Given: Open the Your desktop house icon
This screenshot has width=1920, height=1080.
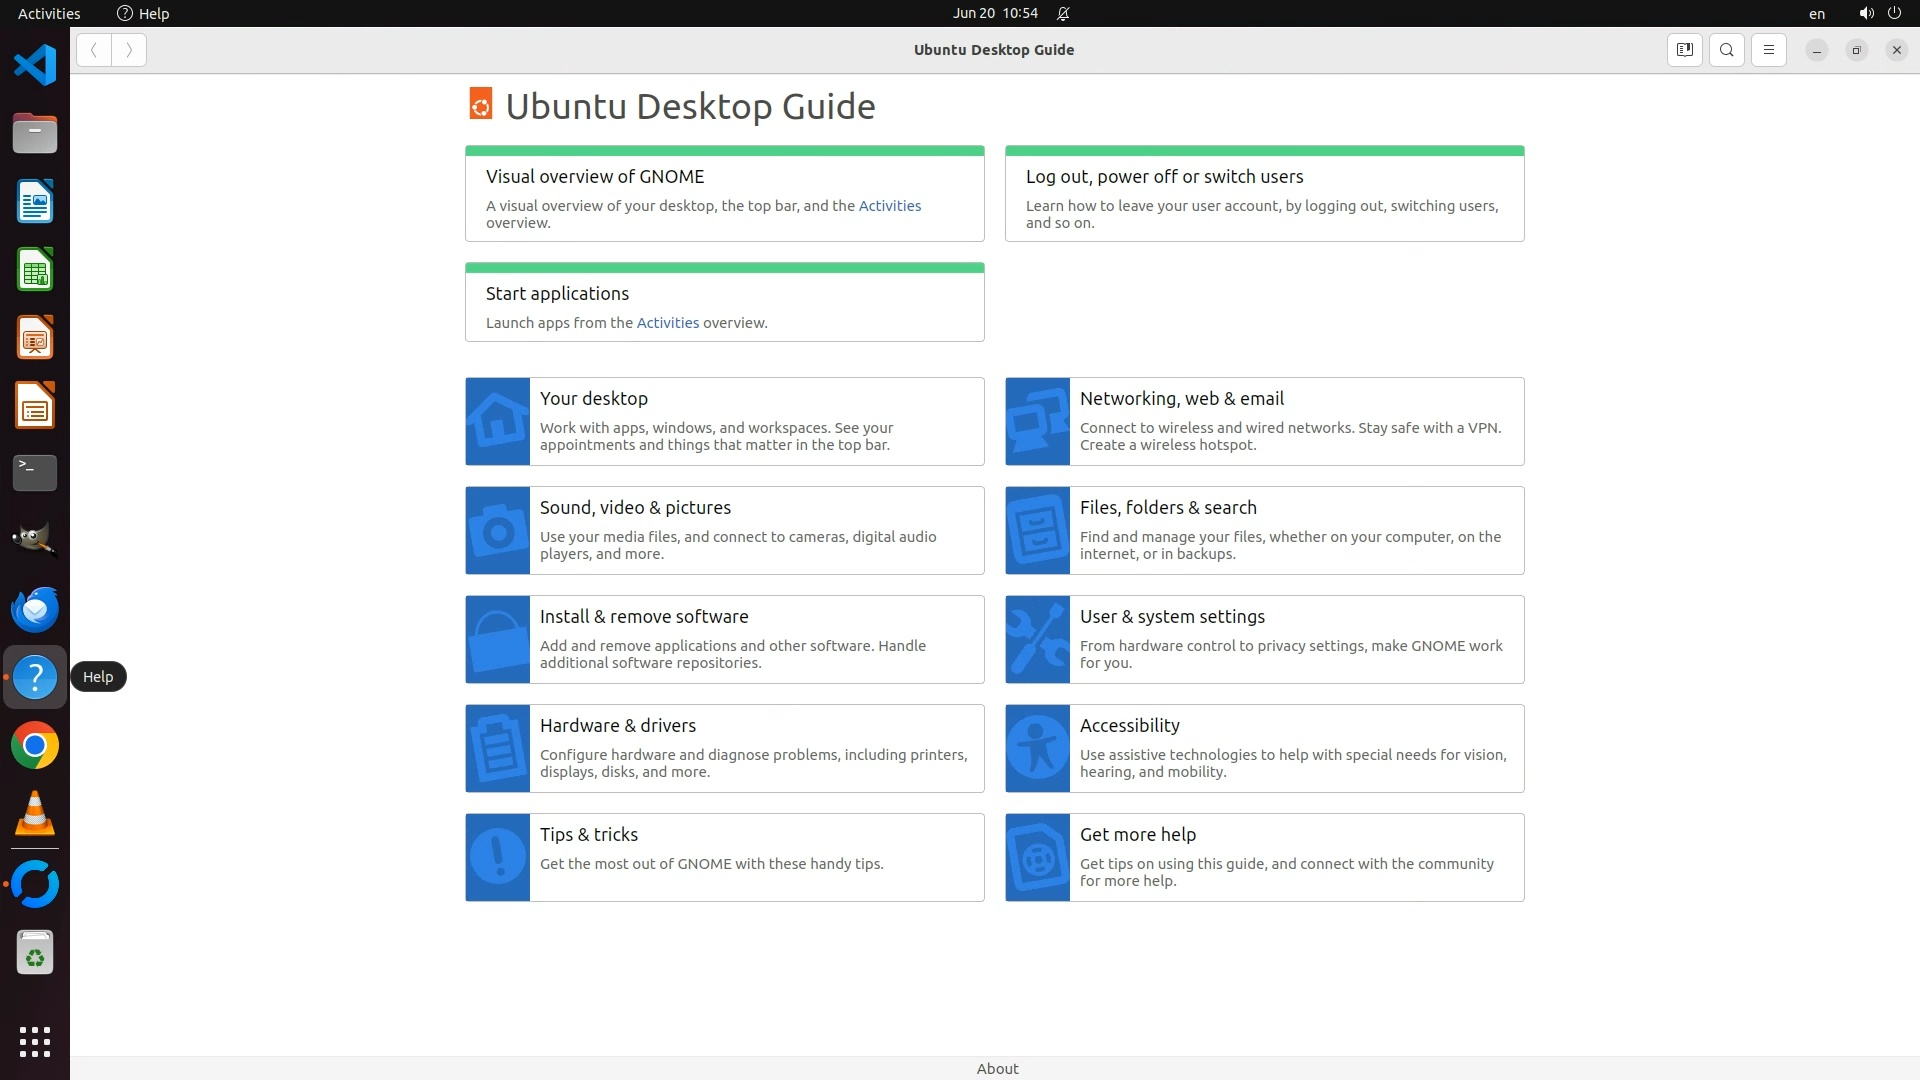Looking at the screenshot, I should (497, 421).
